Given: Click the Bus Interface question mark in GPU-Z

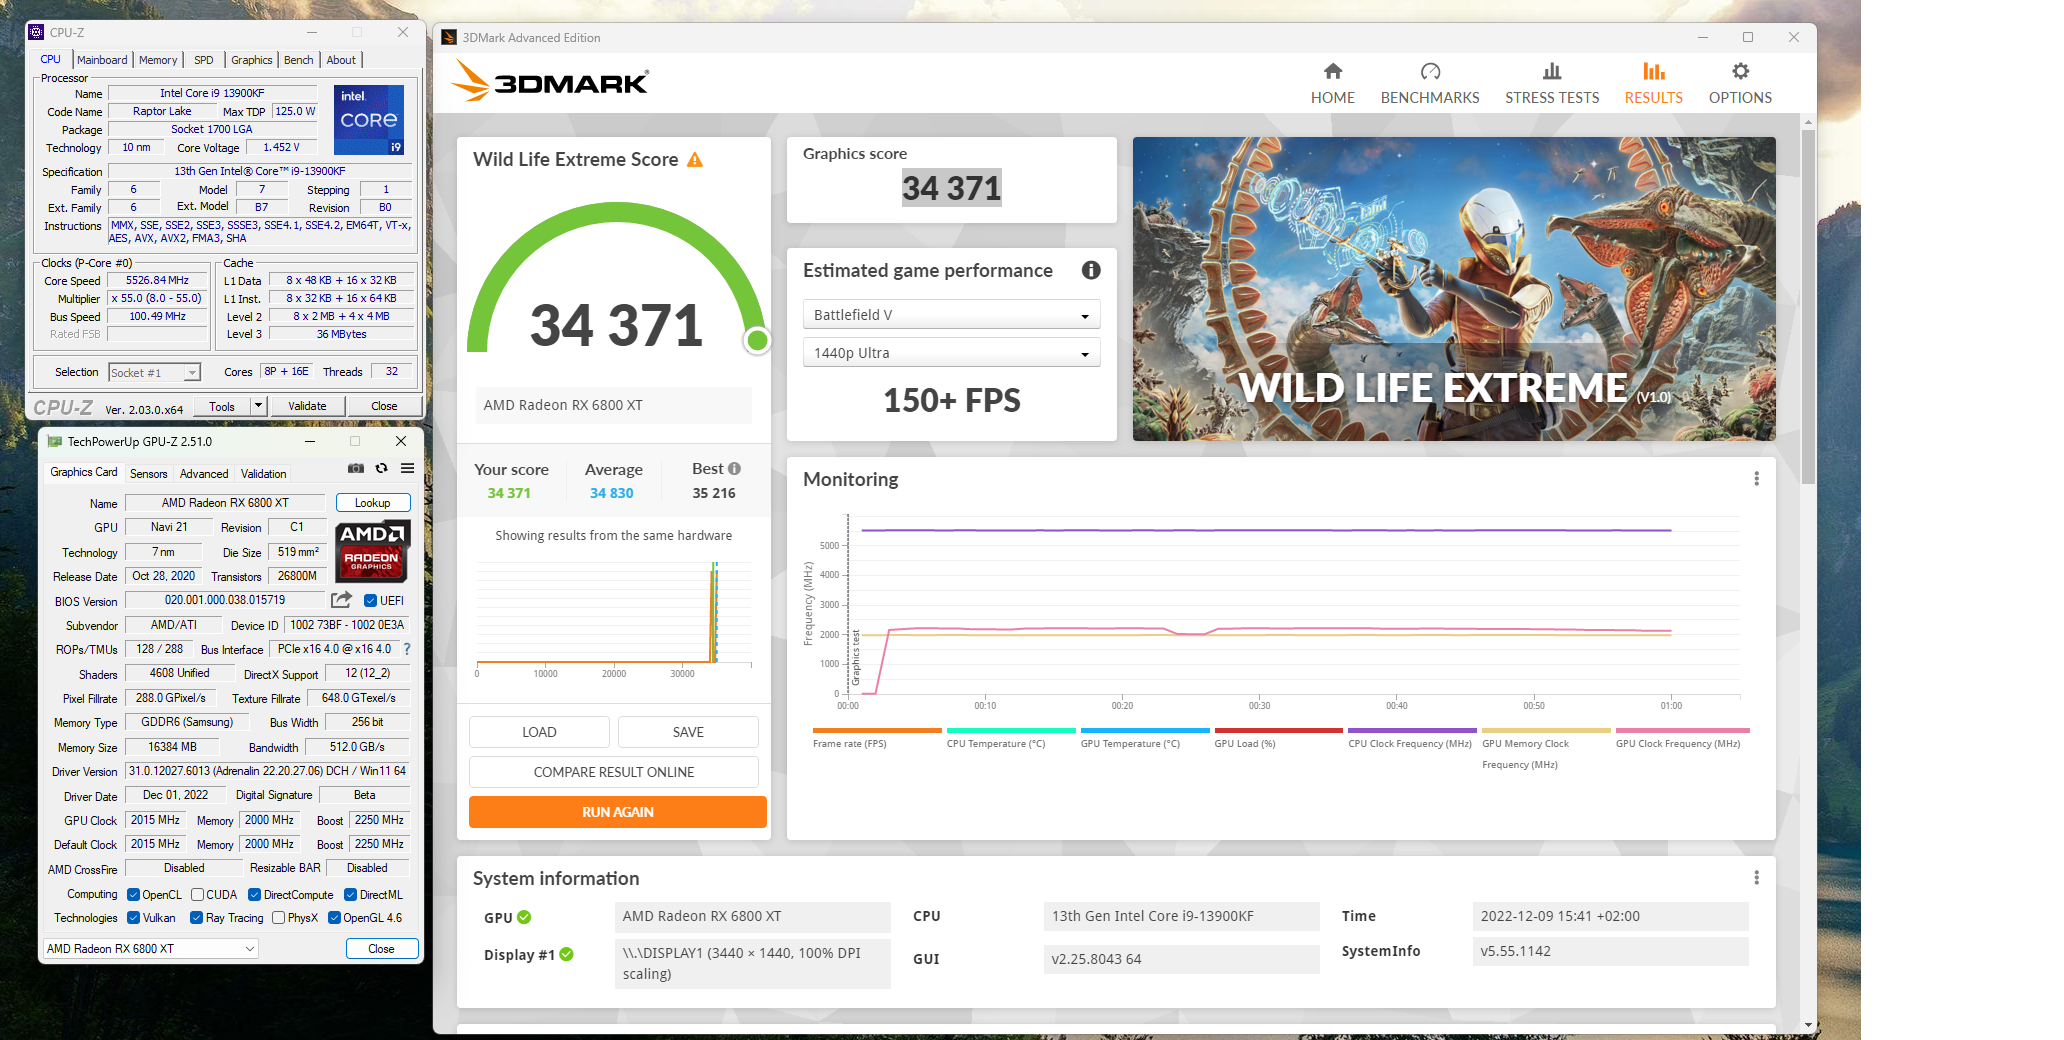Looking at the screenshot, I should coord(406,649).
